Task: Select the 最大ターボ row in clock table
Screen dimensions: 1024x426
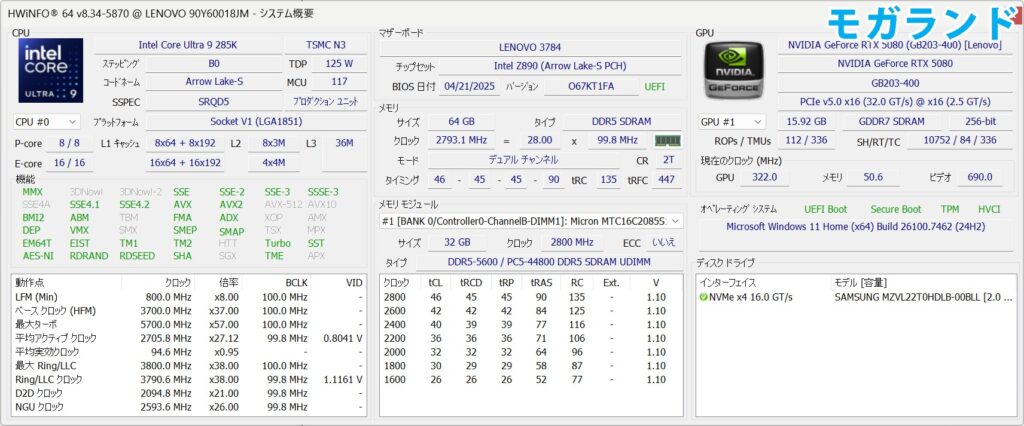Action: point(40,325)
